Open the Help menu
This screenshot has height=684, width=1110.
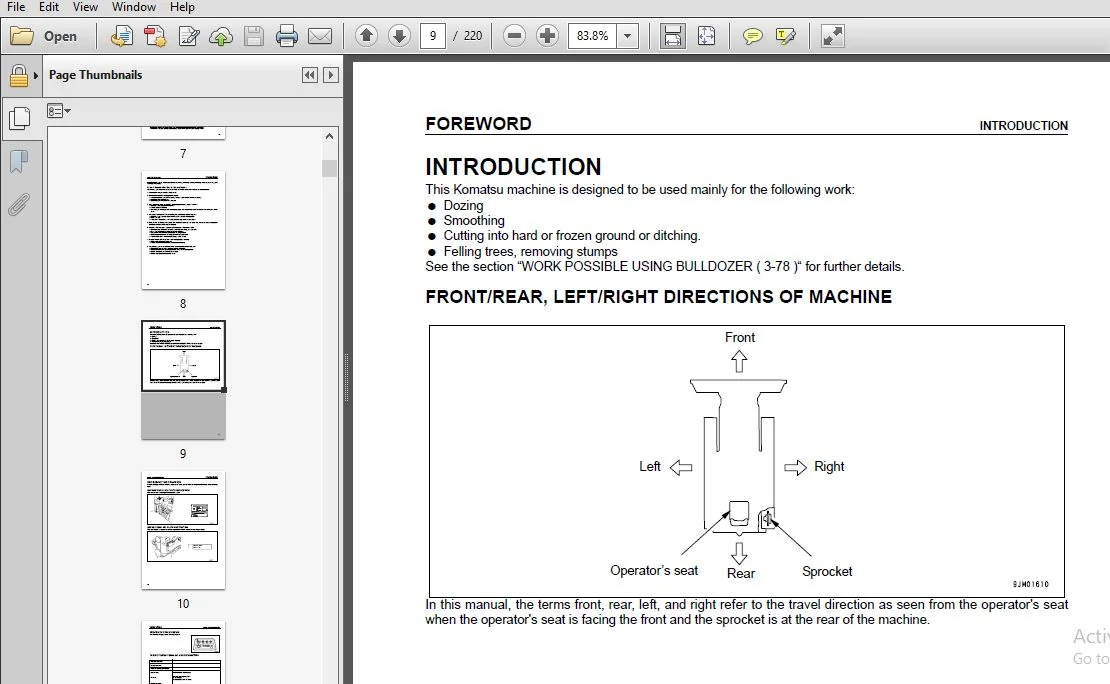click(x=182, y=7)
